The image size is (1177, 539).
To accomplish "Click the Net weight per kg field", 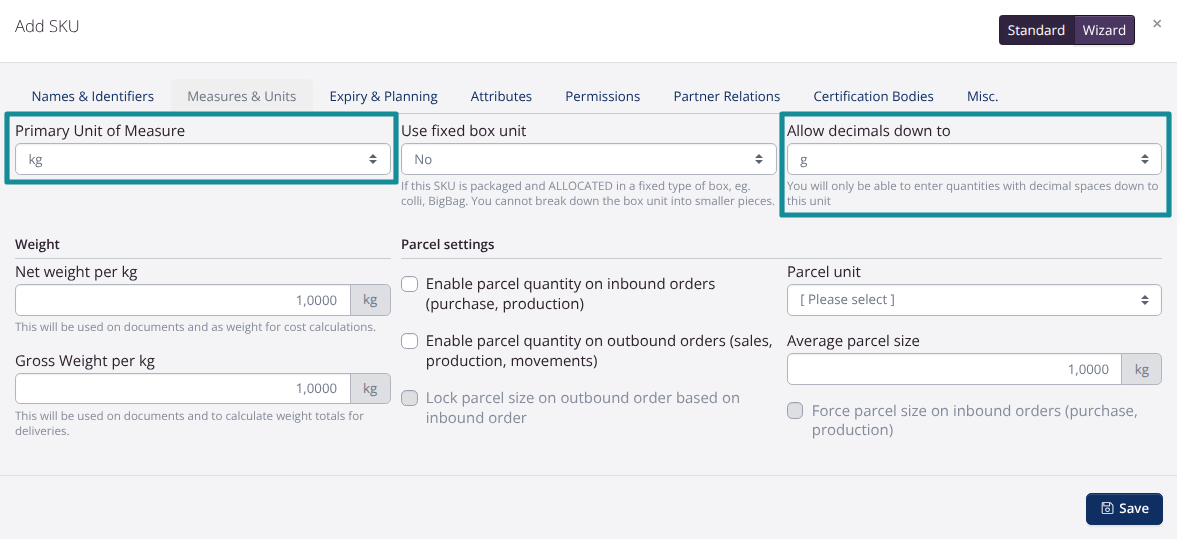I will 183,300.
